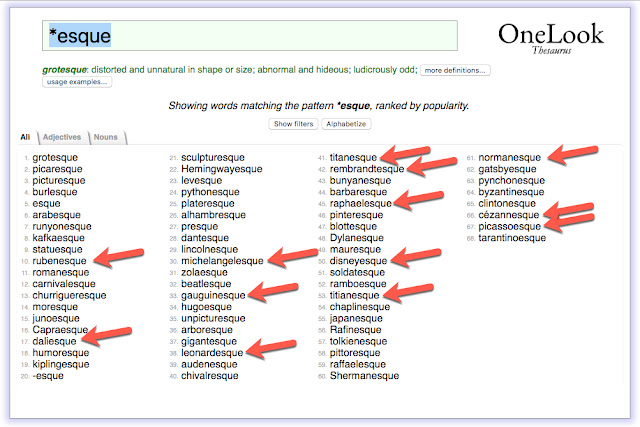Click the word tarantinoesque
The image size is (640, 427).
(512, 238)
